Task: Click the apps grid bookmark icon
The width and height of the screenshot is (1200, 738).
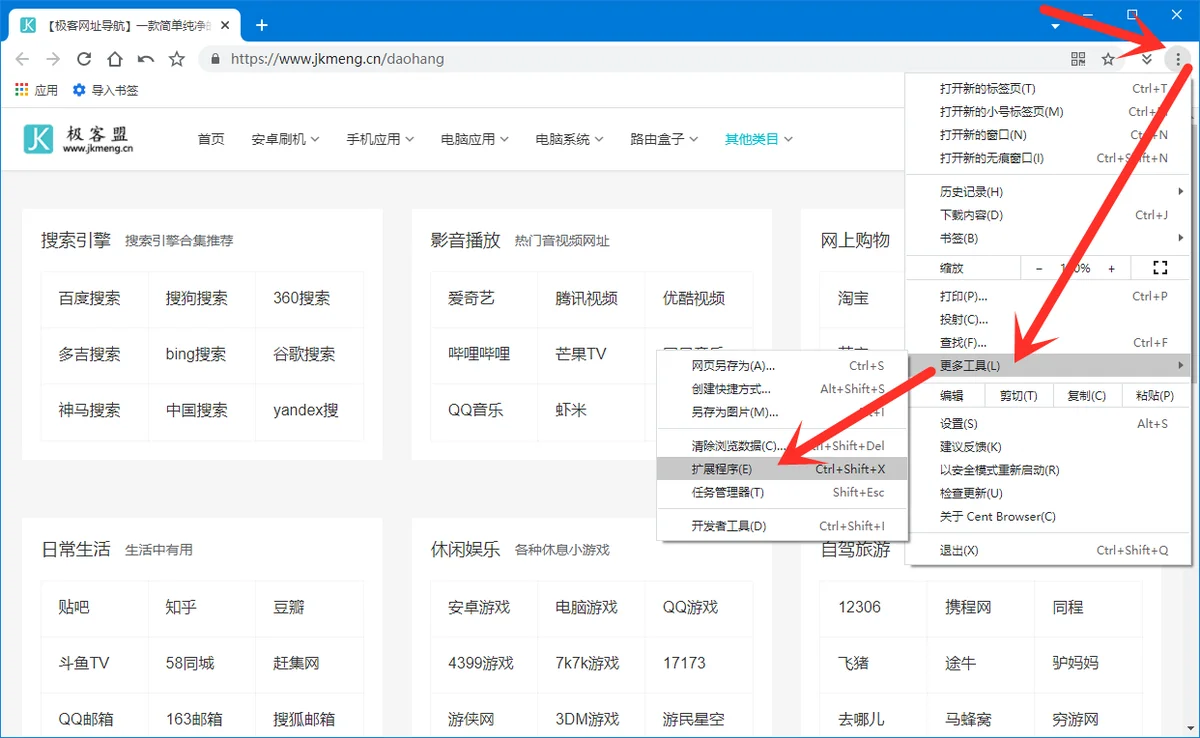Action: coord(22,90)
